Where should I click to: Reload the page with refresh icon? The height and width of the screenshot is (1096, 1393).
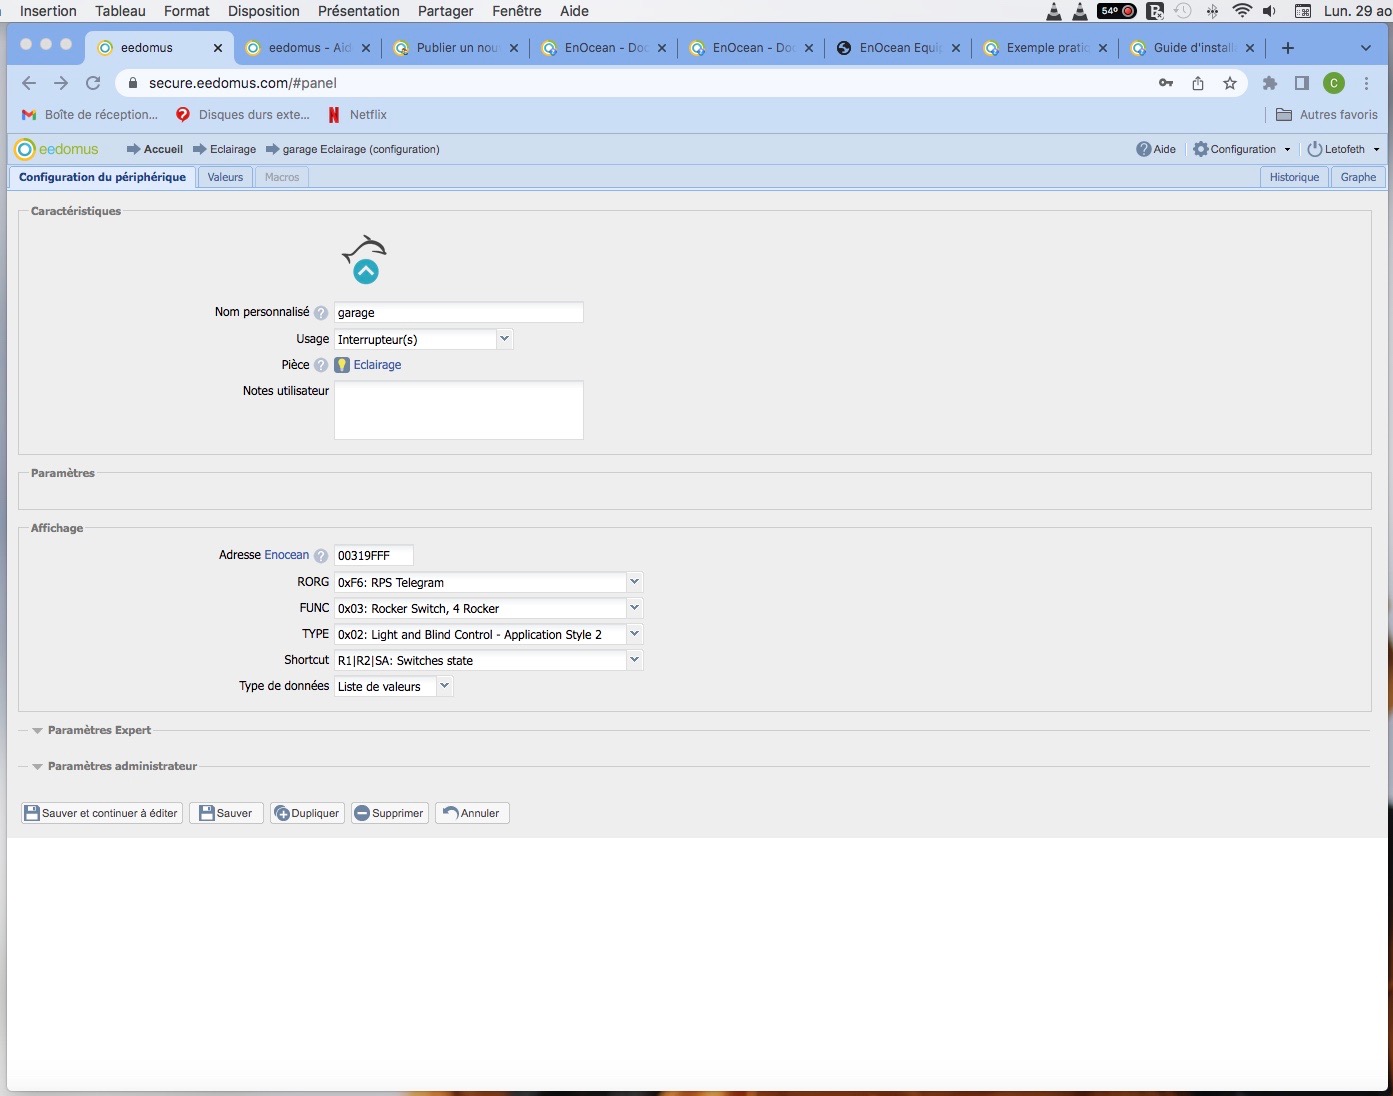(x=93, y=83)
